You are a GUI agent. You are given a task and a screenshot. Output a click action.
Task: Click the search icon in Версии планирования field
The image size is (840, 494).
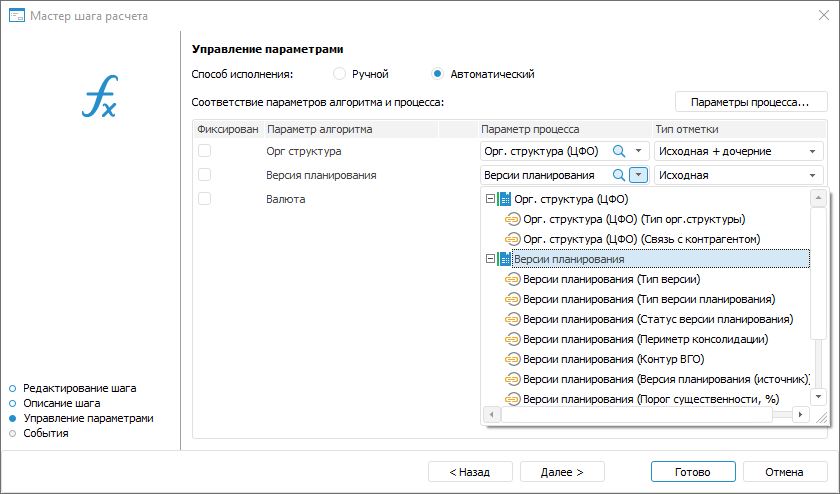click(619, 175)
